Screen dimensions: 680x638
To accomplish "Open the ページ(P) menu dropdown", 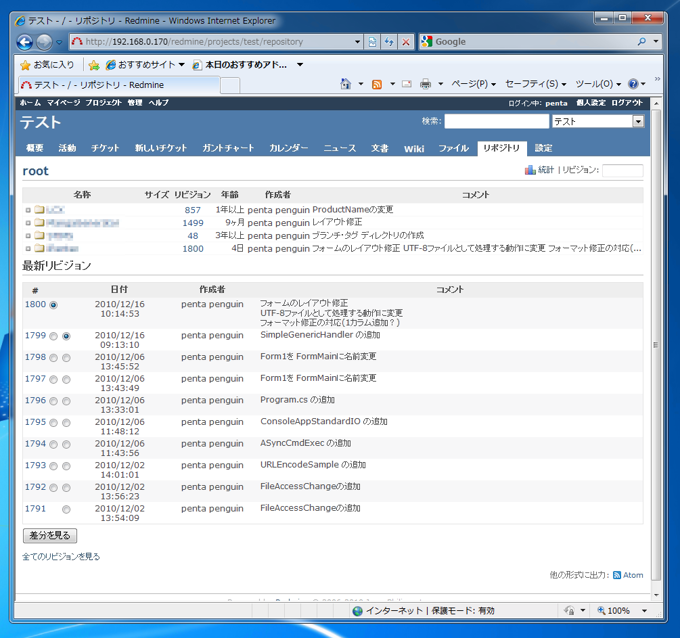I will point(473,84).
